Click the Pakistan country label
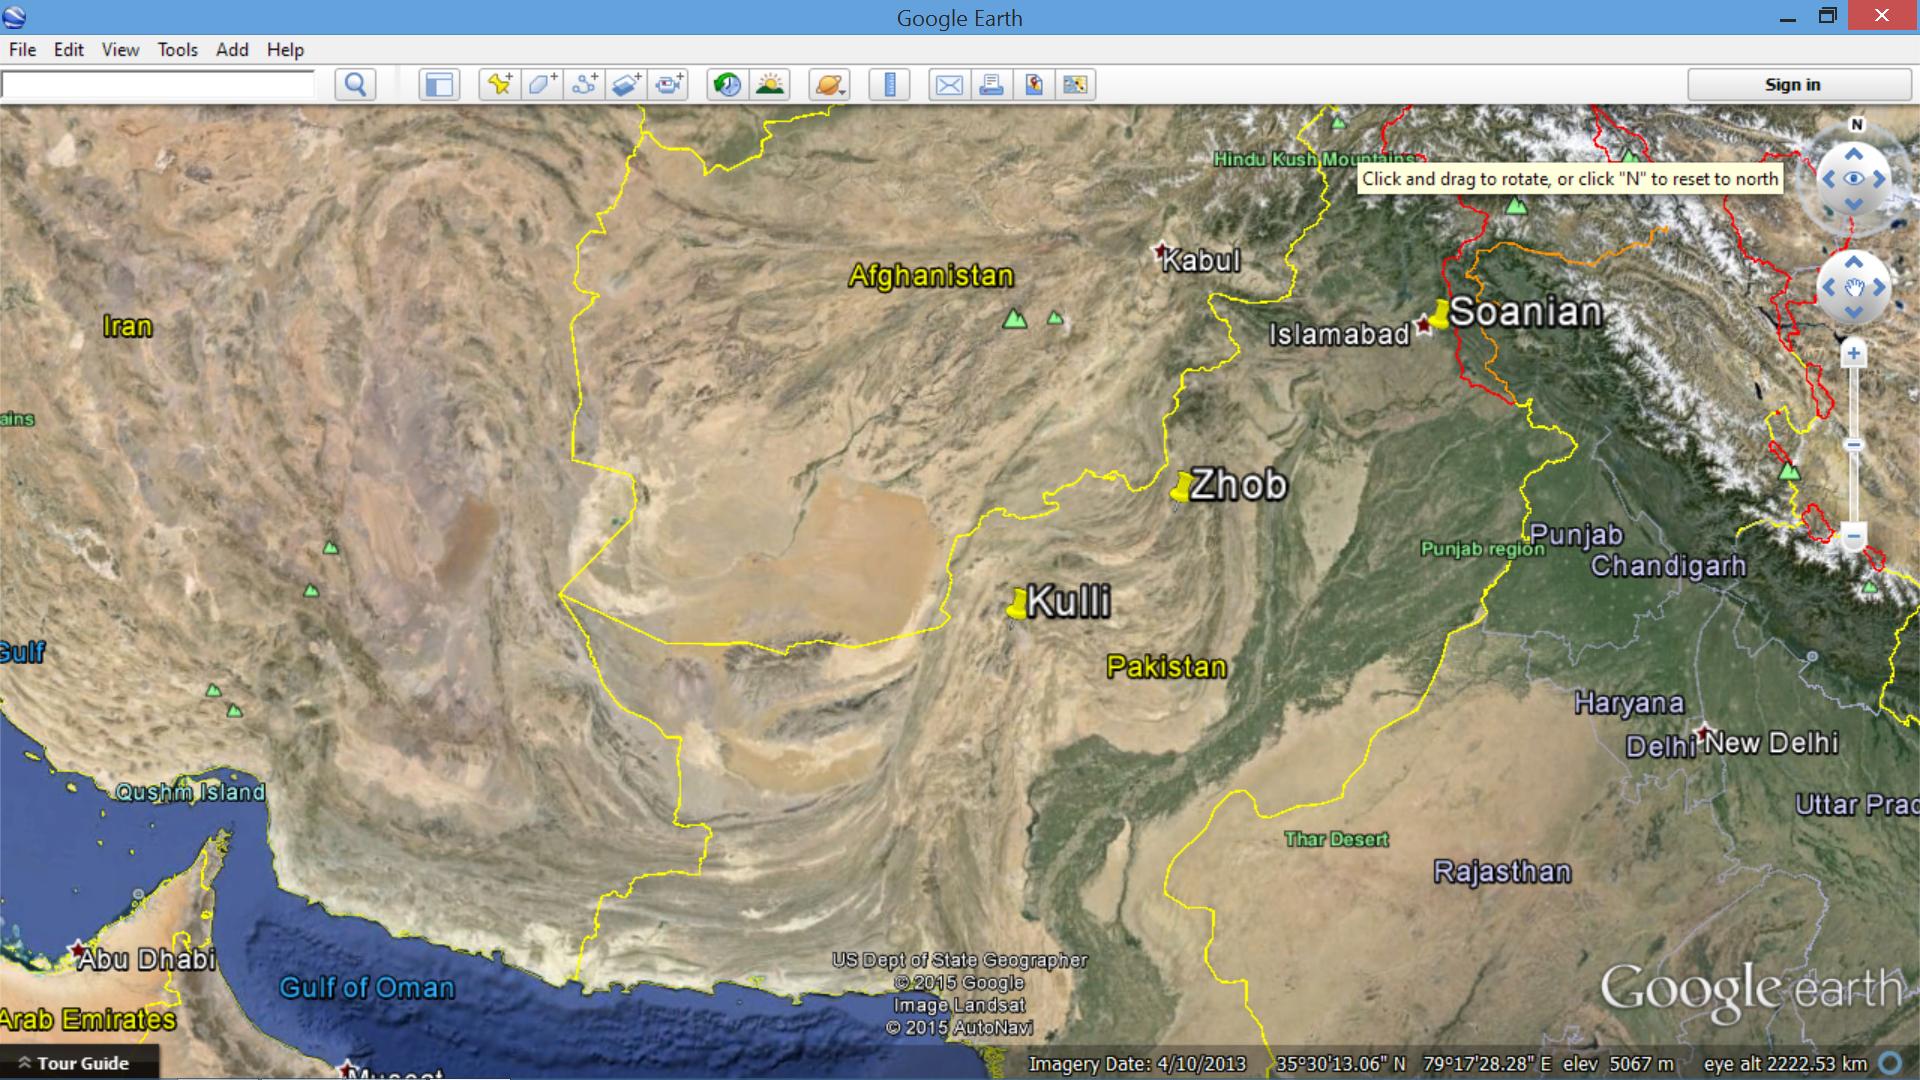Viewport: 1920px width, 1080px height. coord(1166,667)
